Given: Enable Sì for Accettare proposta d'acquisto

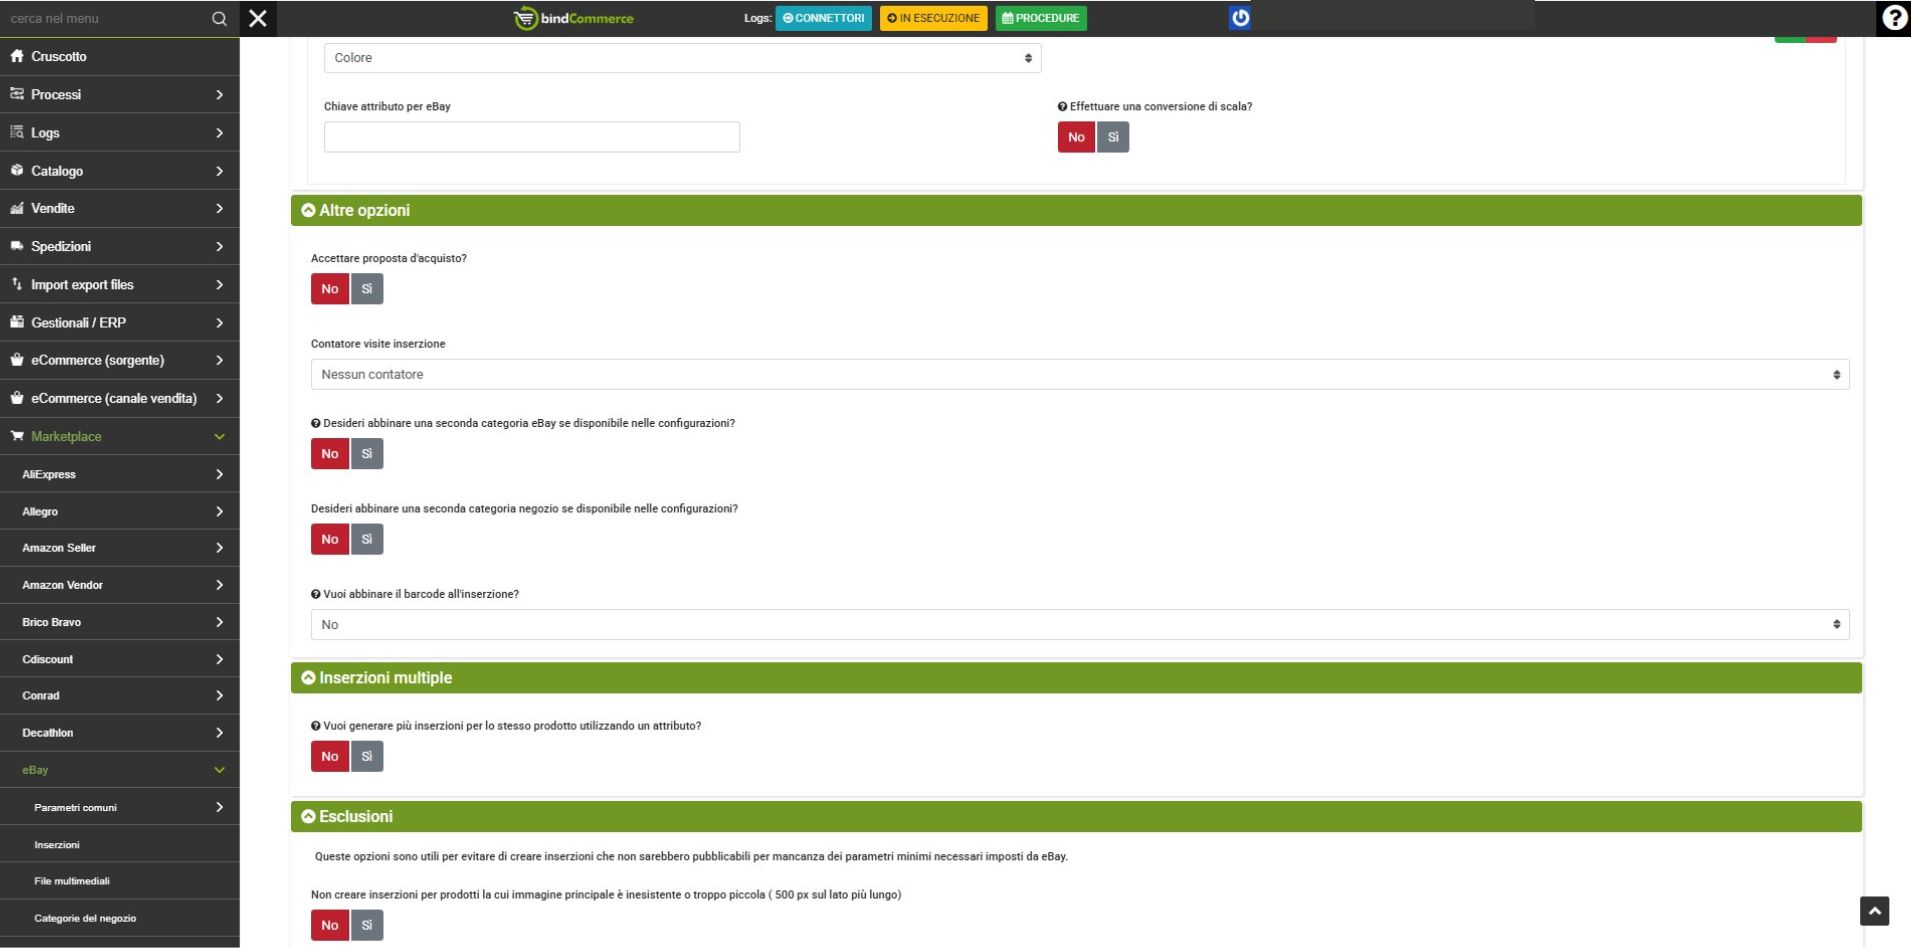Looking at the screenshot, I should (367, 289).
